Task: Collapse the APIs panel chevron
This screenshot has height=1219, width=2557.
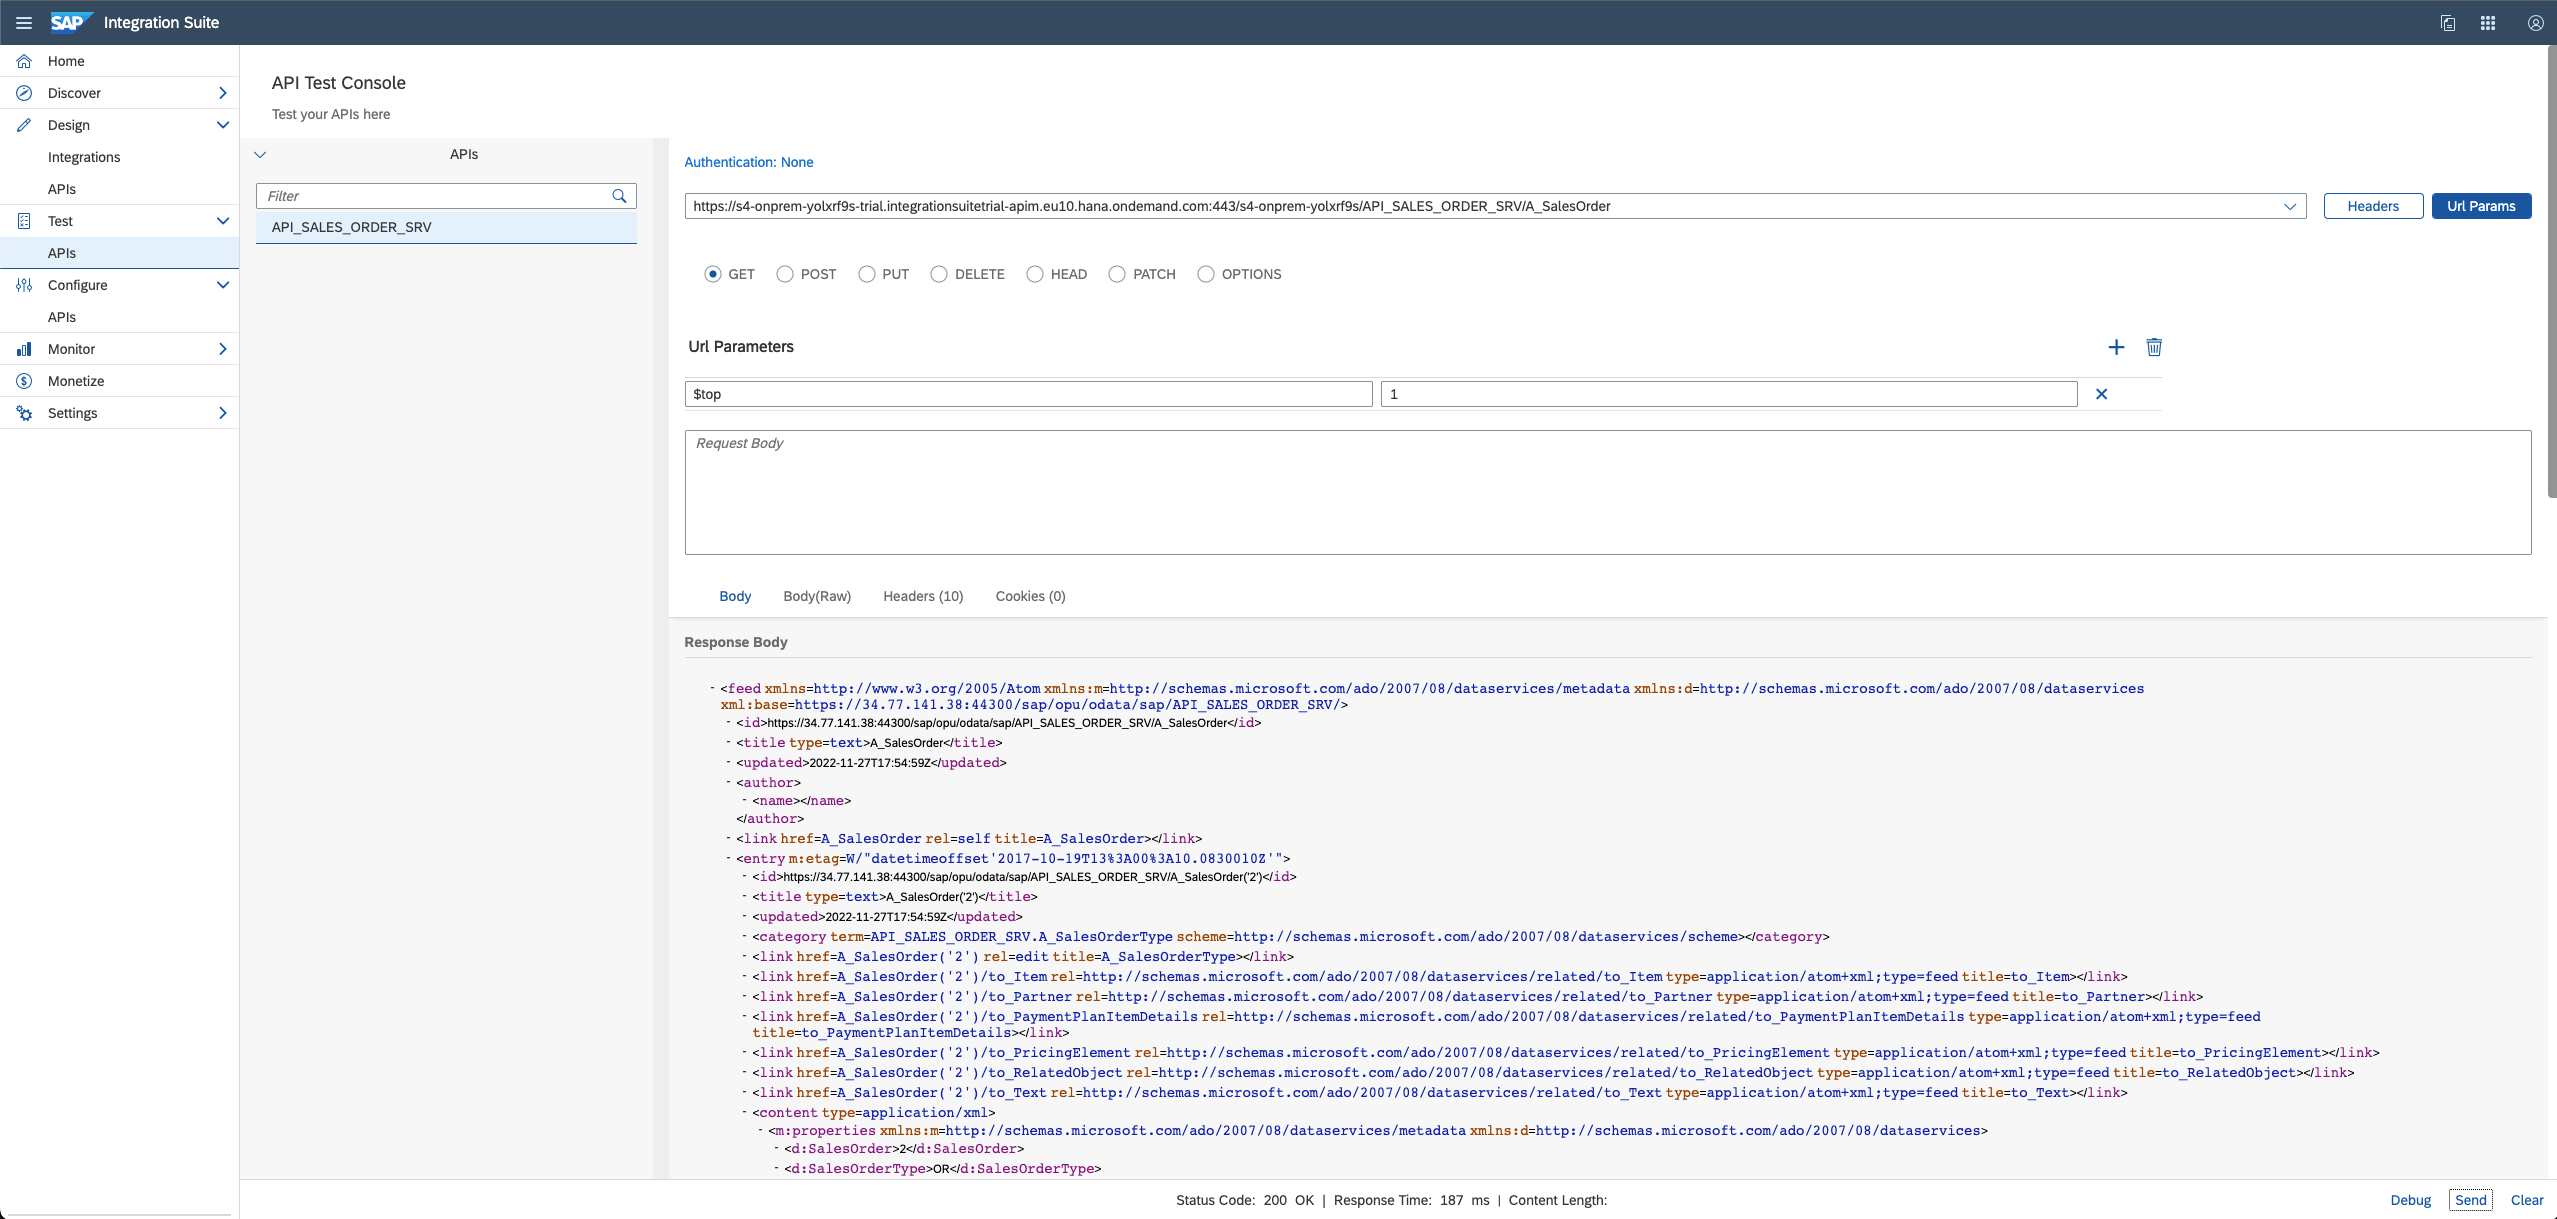Action: (260, 155)
